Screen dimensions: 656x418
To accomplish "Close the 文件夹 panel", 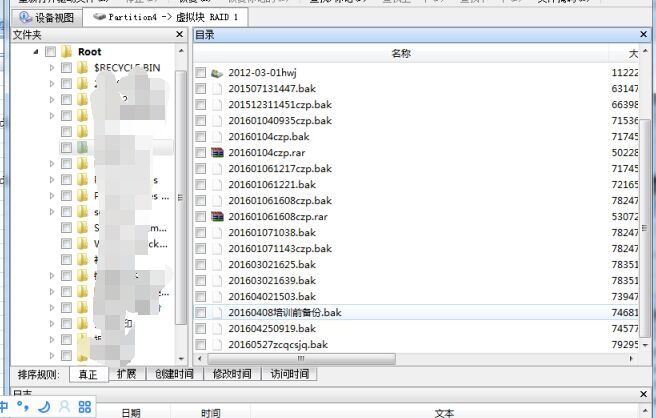I will 180,35.
